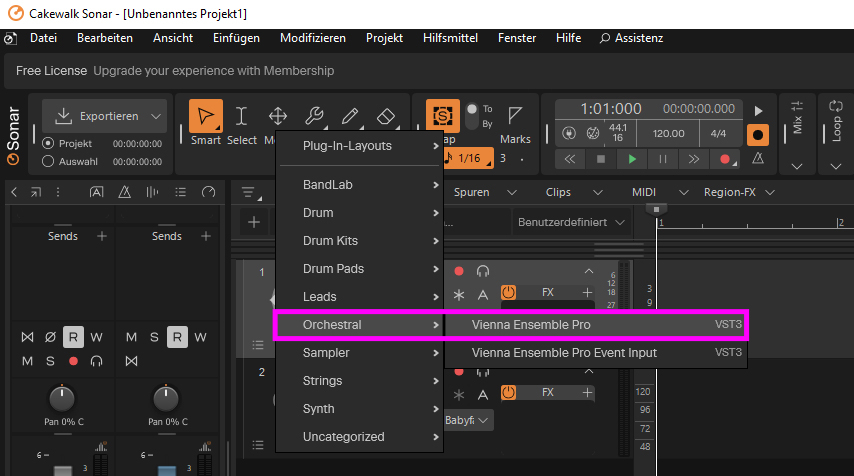Open the Assistenz search
Image resolution: width=854 pixels, height=476 pixels.
point(631,38)
